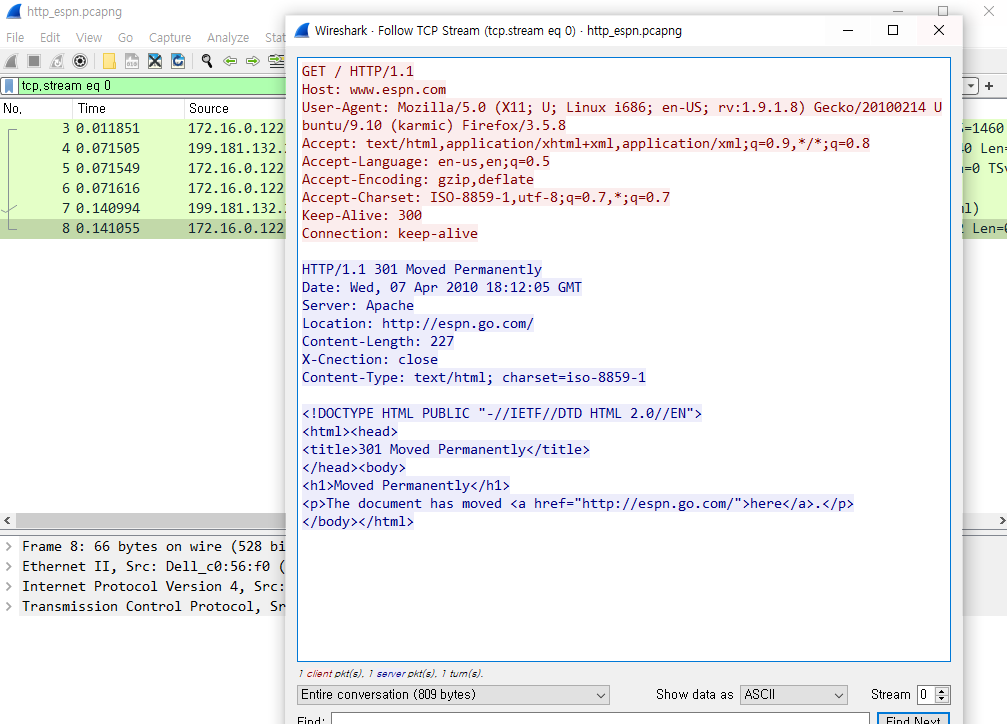Click the packet list horizontal scrollbar
This screenshot has width=1007, height=724.
tap(150, 520)
